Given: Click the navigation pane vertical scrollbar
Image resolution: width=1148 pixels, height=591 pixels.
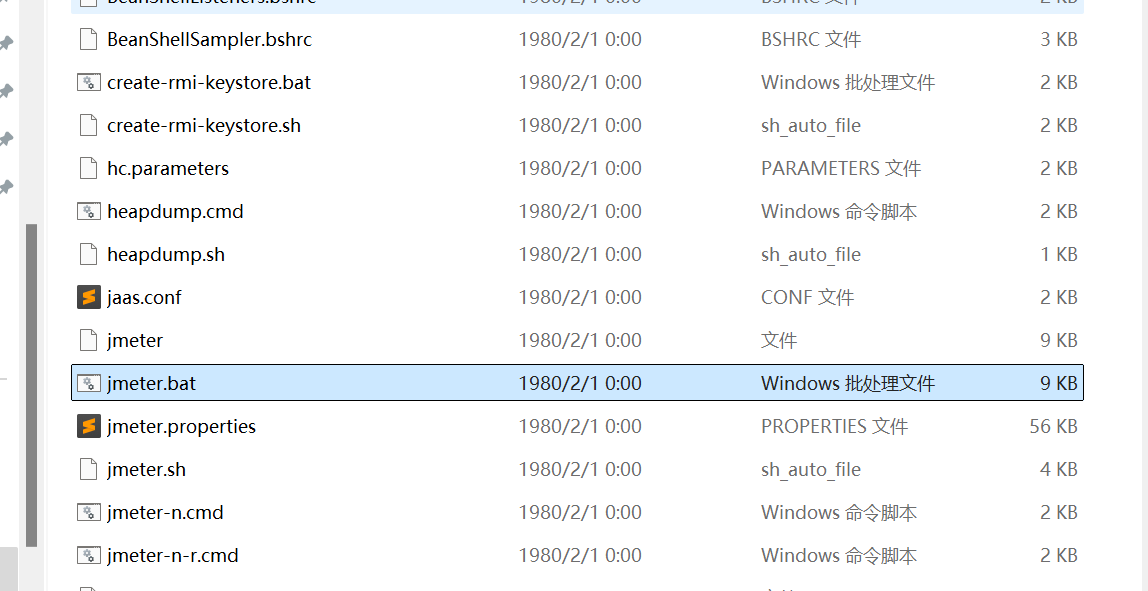Looking at the screenshot, I should point(31,385).
